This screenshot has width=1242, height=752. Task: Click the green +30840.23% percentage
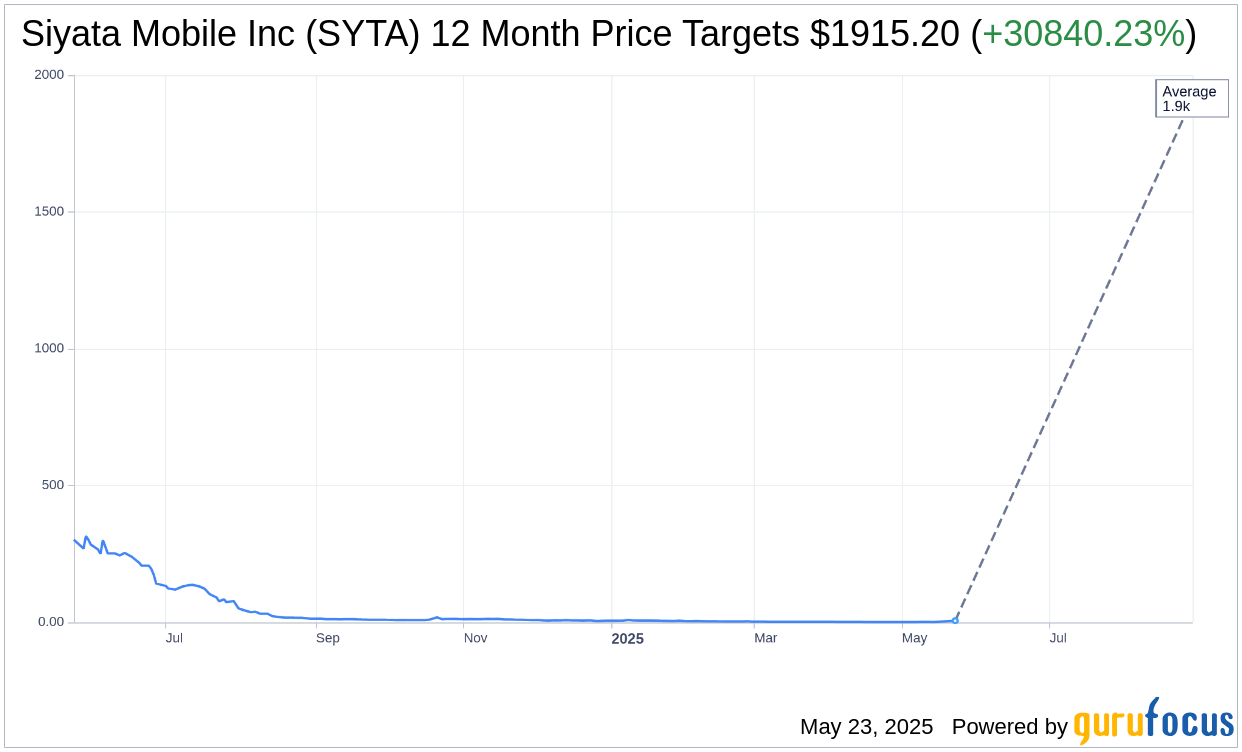click(1083, 34)
